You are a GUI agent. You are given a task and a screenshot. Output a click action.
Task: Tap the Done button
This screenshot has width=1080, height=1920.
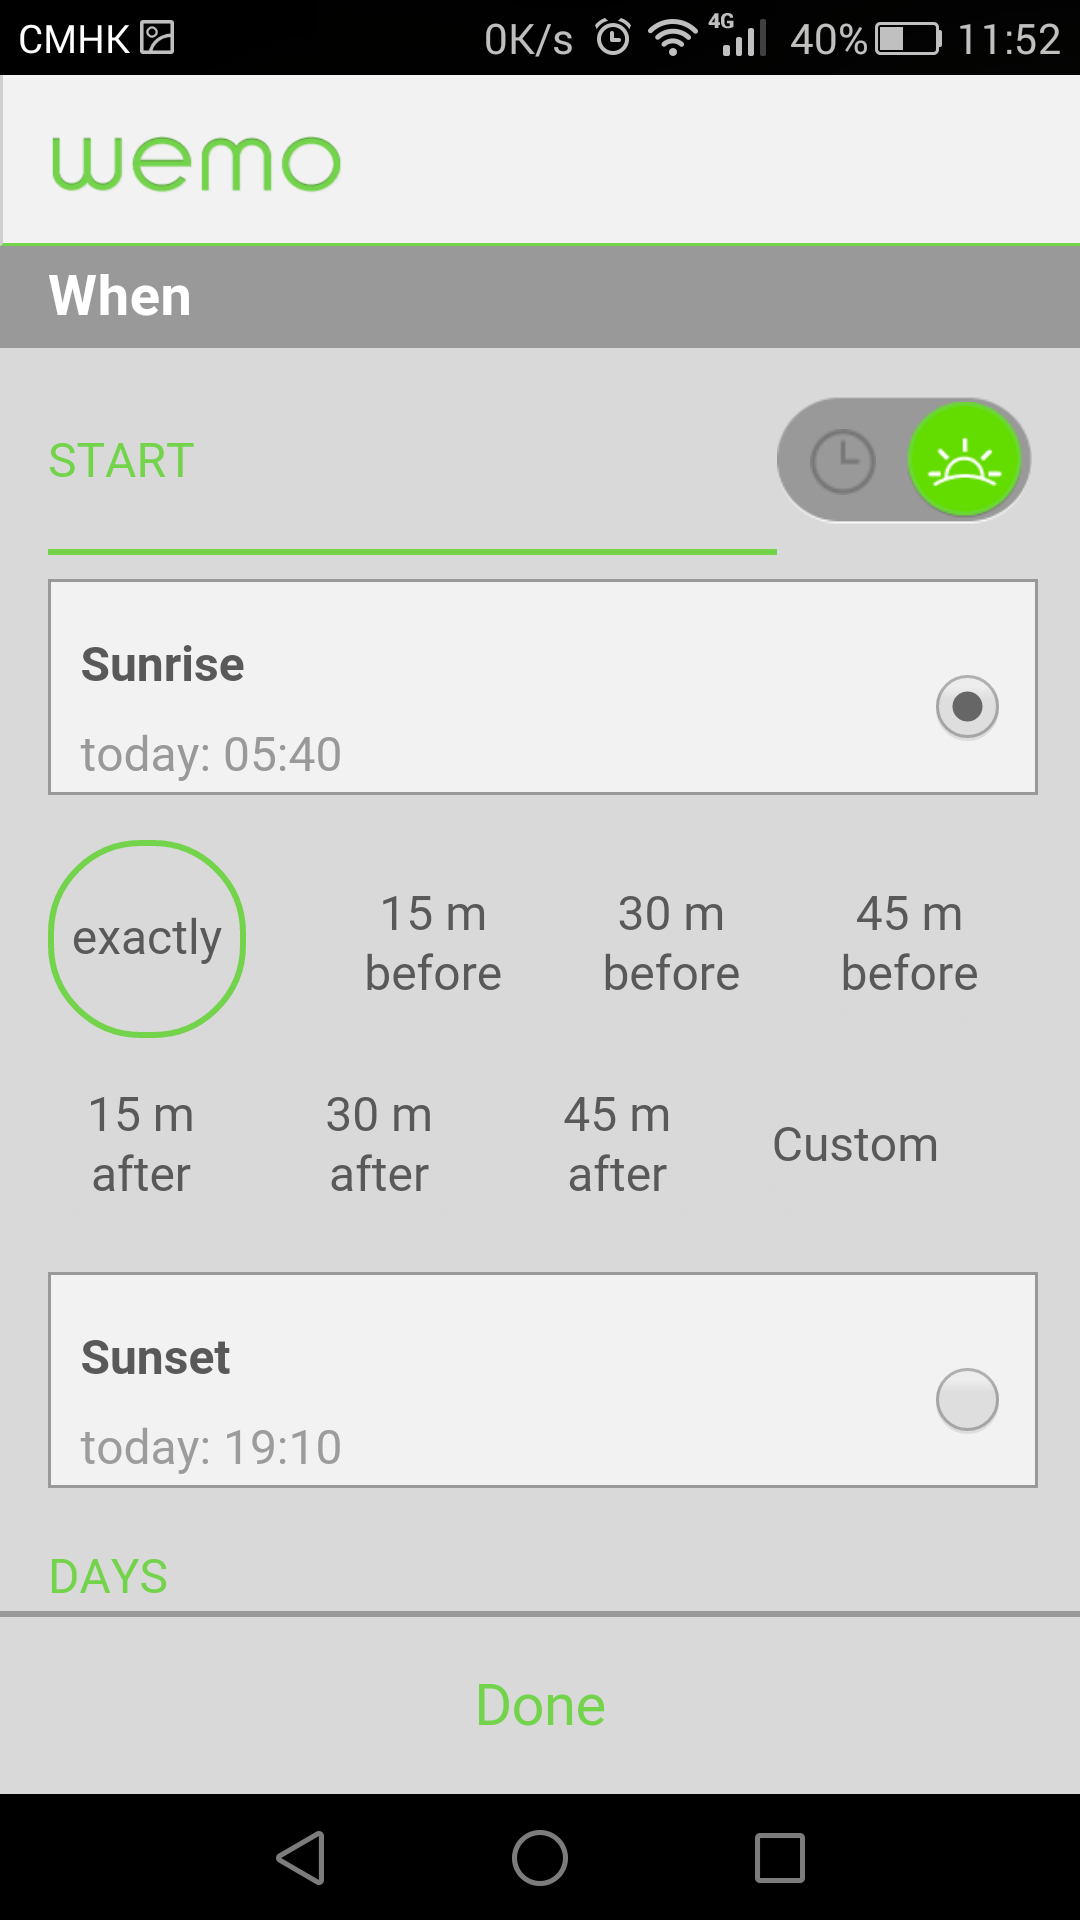[540, 1705]
